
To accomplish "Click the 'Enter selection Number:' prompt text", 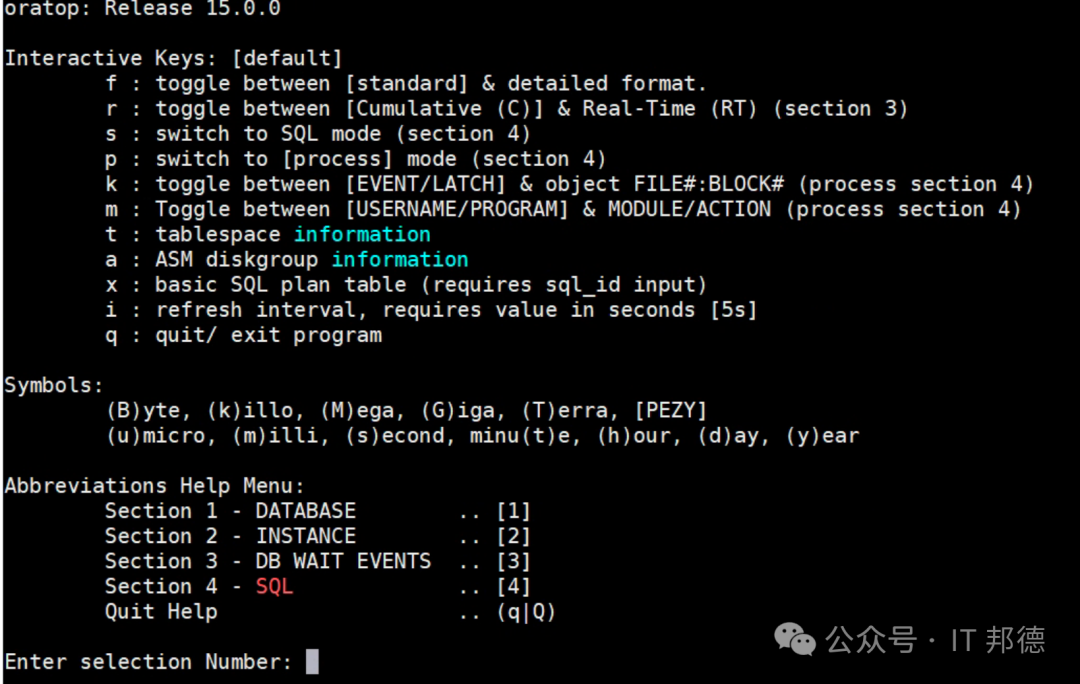I will pyautogui.click(x=149, y=662).
